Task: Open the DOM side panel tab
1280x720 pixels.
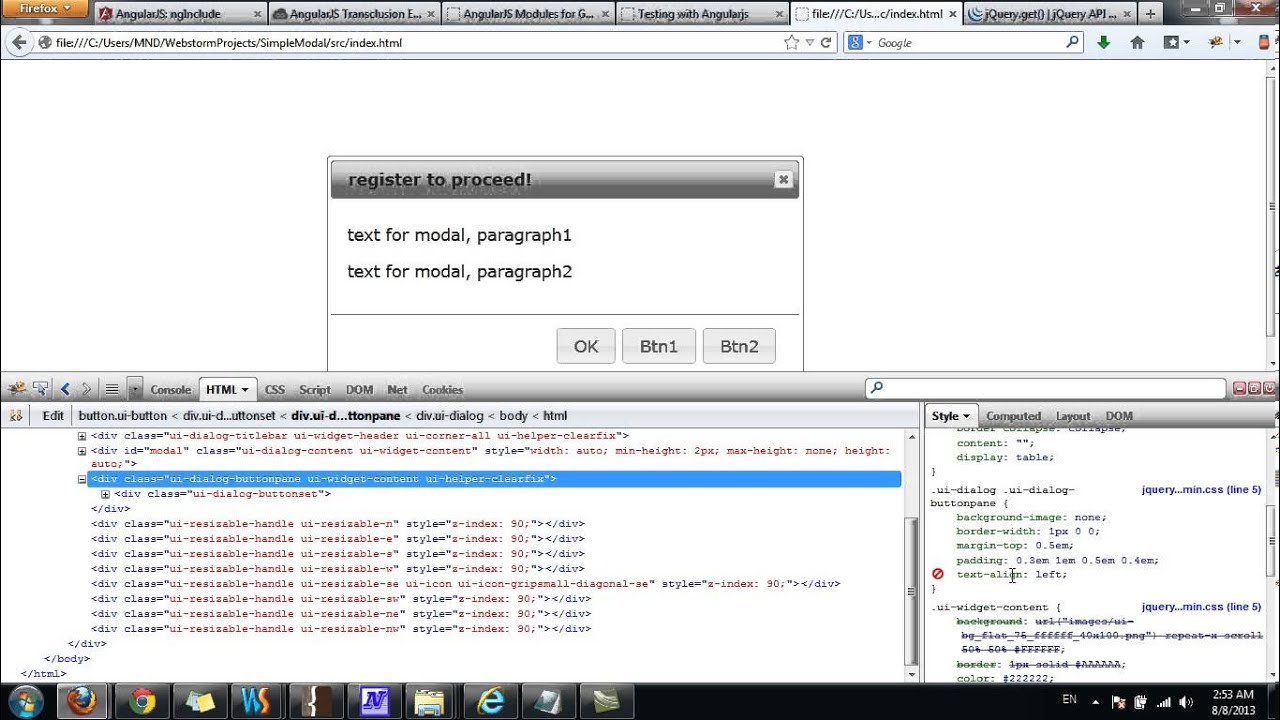Action: 1119,416
